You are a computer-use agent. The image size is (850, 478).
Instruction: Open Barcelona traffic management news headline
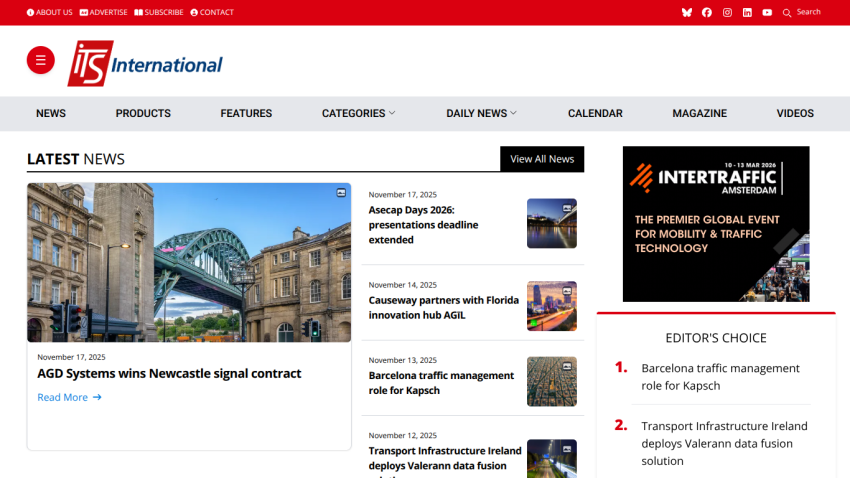[x=441, y=383]
